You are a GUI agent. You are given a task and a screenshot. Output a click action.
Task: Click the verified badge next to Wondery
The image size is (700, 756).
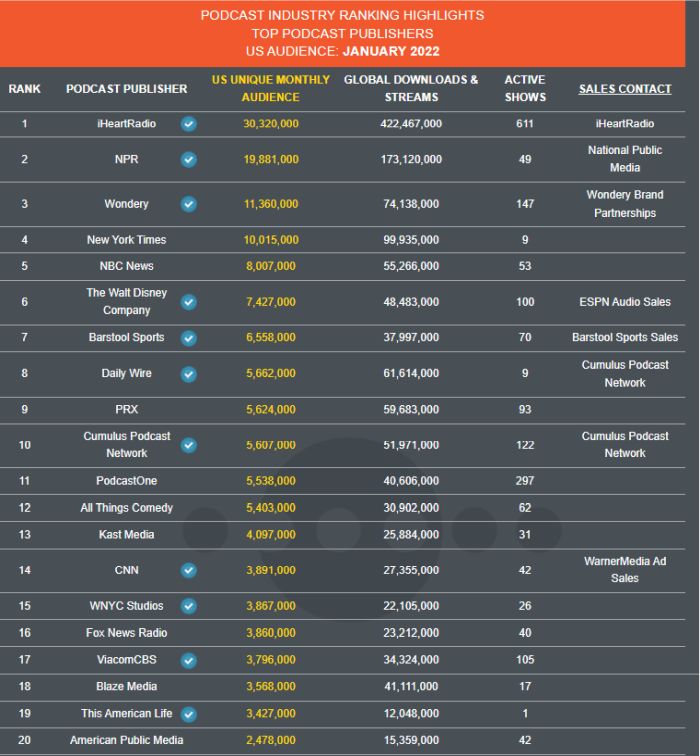point(188,204)
